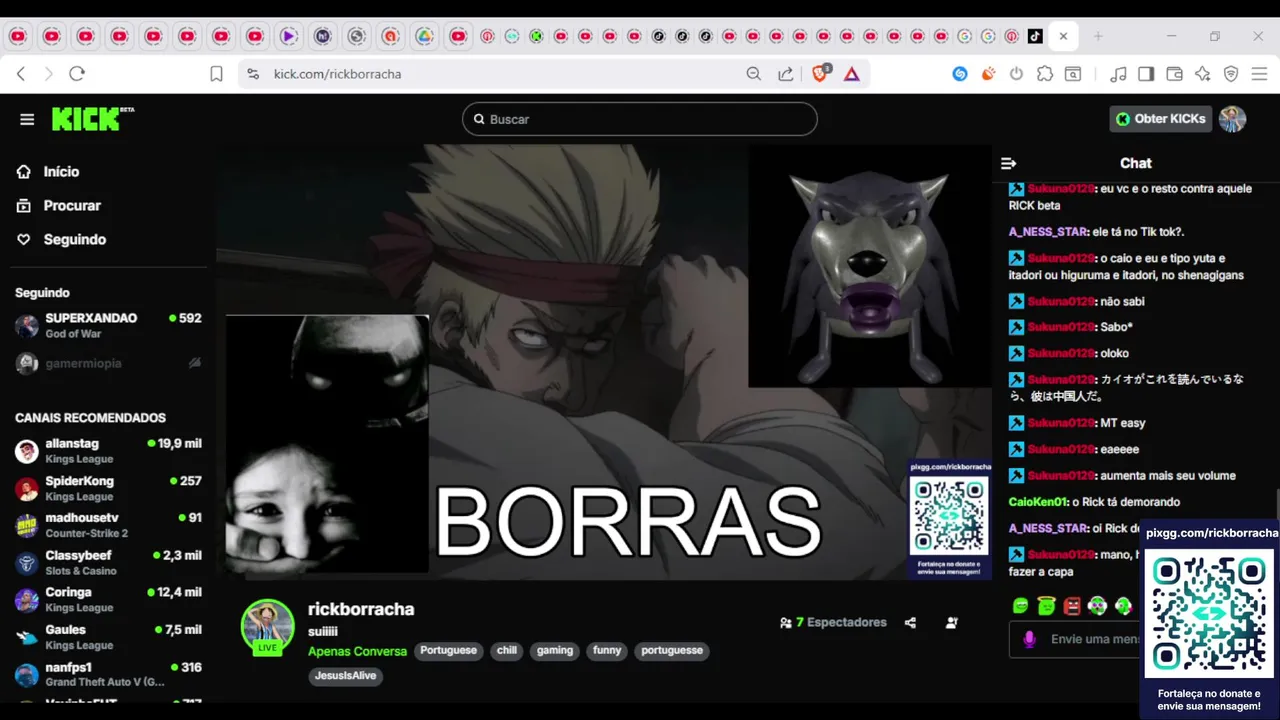
Task: Open the browser extensions puzzle icon
Action: (1045, 74)
